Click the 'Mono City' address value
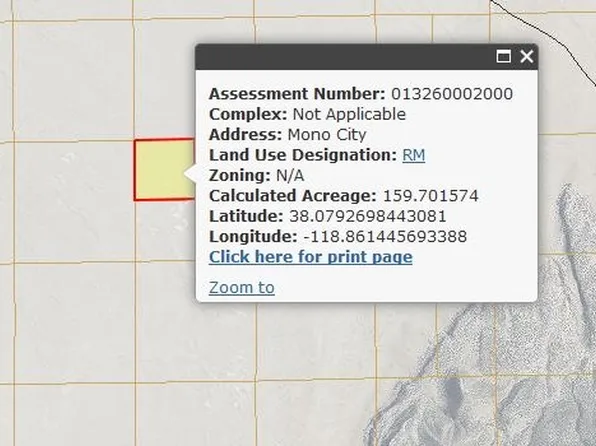 pyautogui.click(x=327, y=135)
